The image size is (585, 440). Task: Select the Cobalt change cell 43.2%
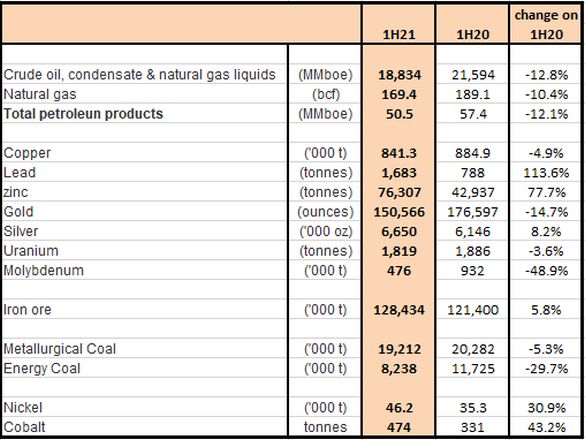[546, 427]
